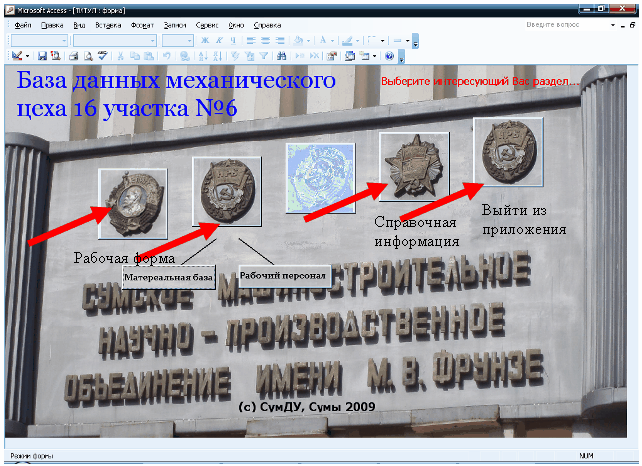Click the View mode icon on the toolbar
Screen dimensions: 642x466
17,56
